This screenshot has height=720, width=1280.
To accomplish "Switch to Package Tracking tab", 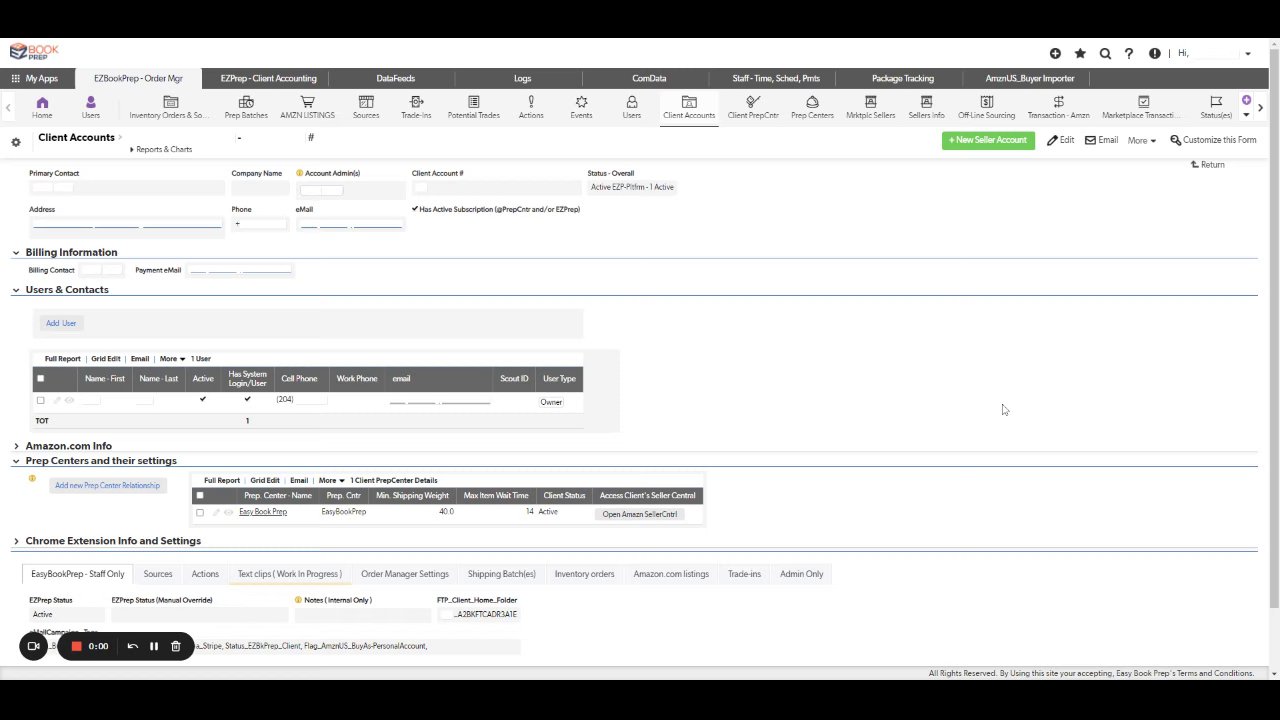I will click(x=902, y=78).
